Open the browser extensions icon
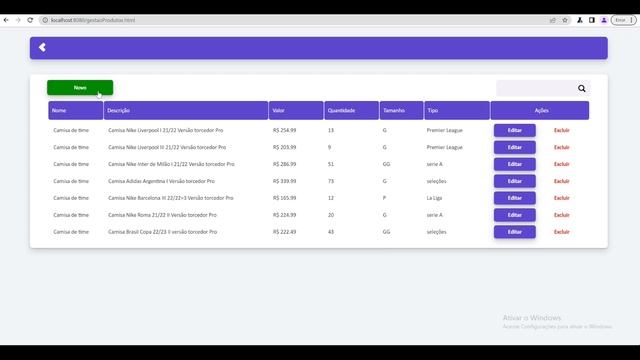 pyautogui.click(x=580, y=20)
